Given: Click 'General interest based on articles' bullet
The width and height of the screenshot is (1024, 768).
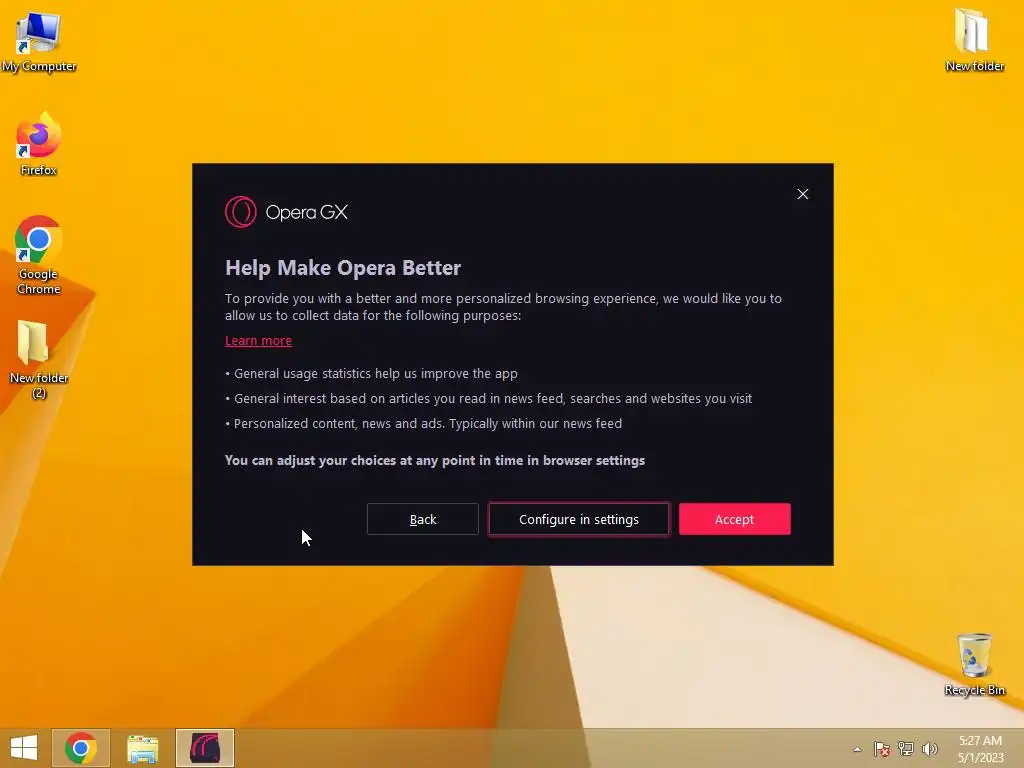Looking at the screenshot, I should pyautogui.click(x=488, y=398).
